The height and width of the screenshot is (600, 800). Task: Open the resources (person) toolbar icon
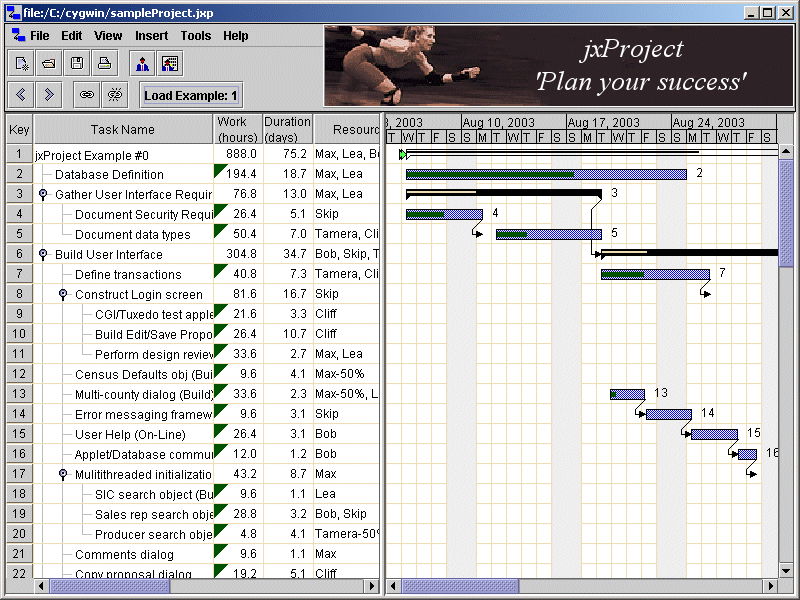(142, 64)
